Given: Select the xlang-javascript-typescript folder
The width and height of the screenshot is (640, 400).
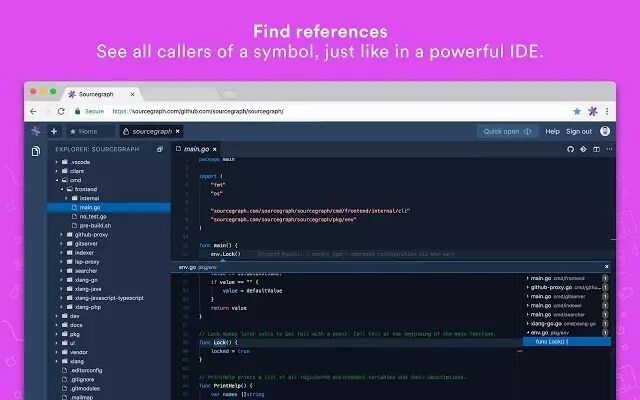Looking at the screenshot, I should click(109, 298).
